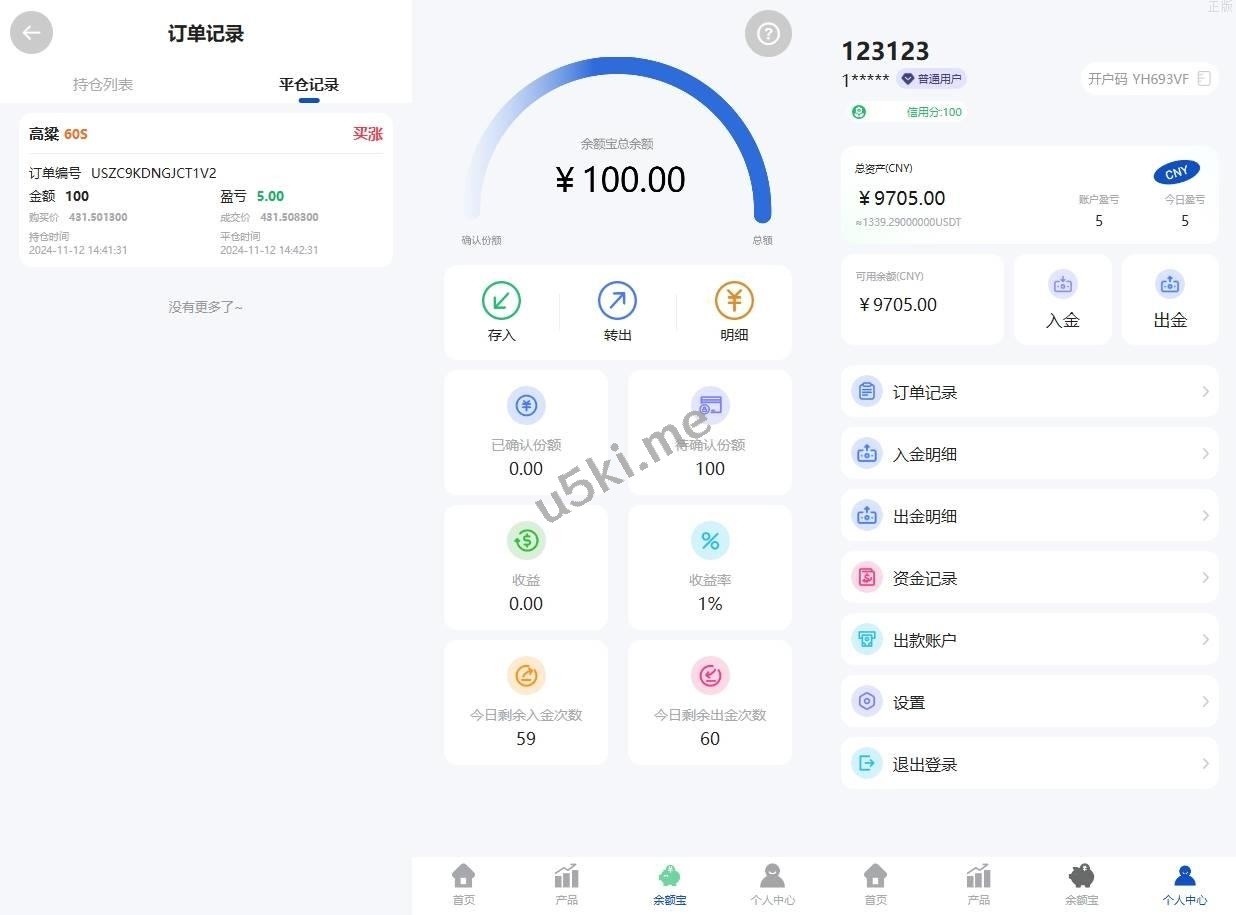This screenshot has height=915, width=1236.
Task: Select the CNY currency badge
Action: [1177, 172]
